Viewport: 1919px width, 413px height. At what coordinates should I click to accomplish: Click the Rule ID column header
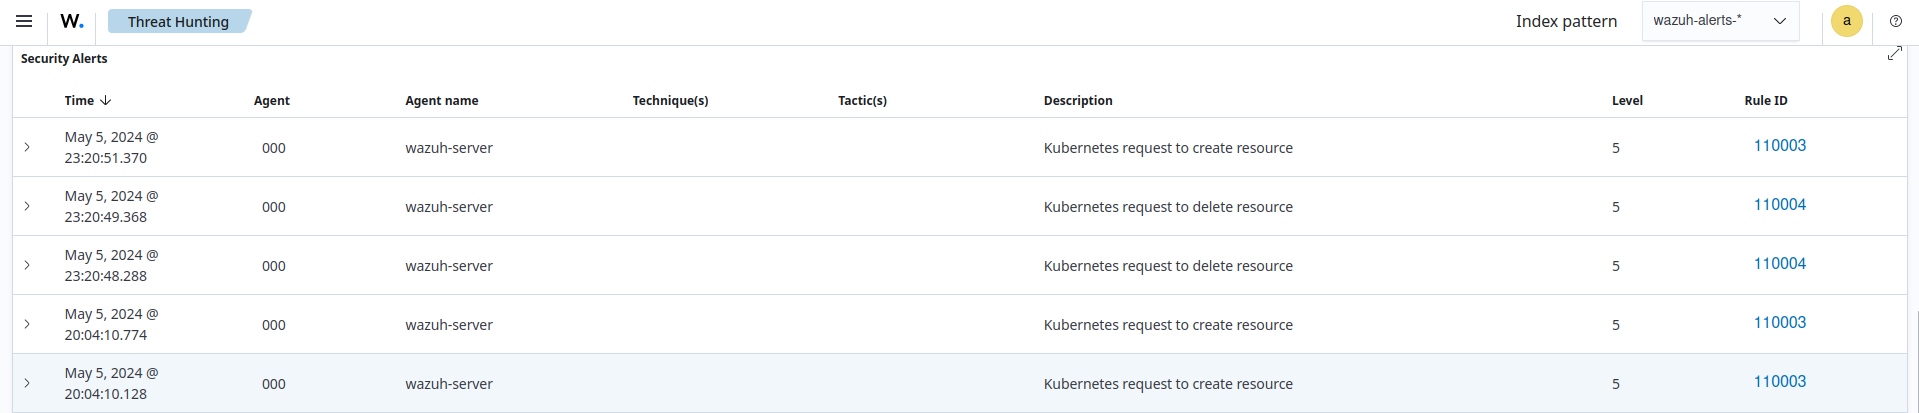1765,101
